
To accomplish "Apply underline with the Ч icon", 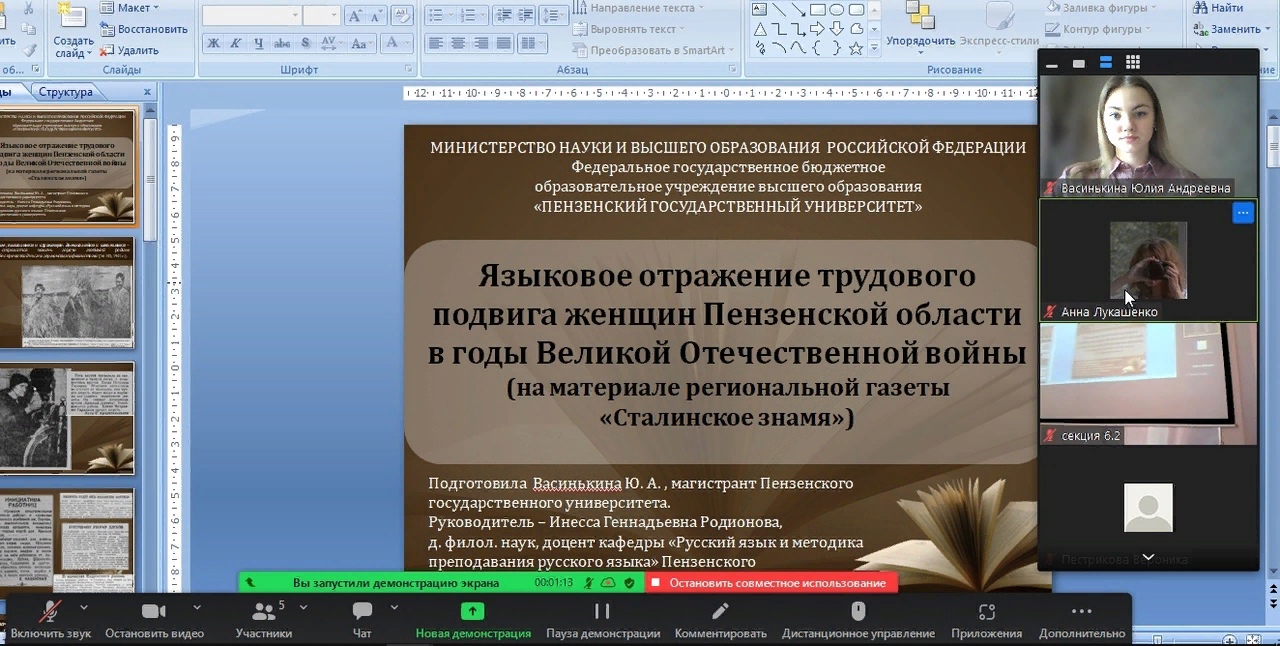I will click(258, 44).
